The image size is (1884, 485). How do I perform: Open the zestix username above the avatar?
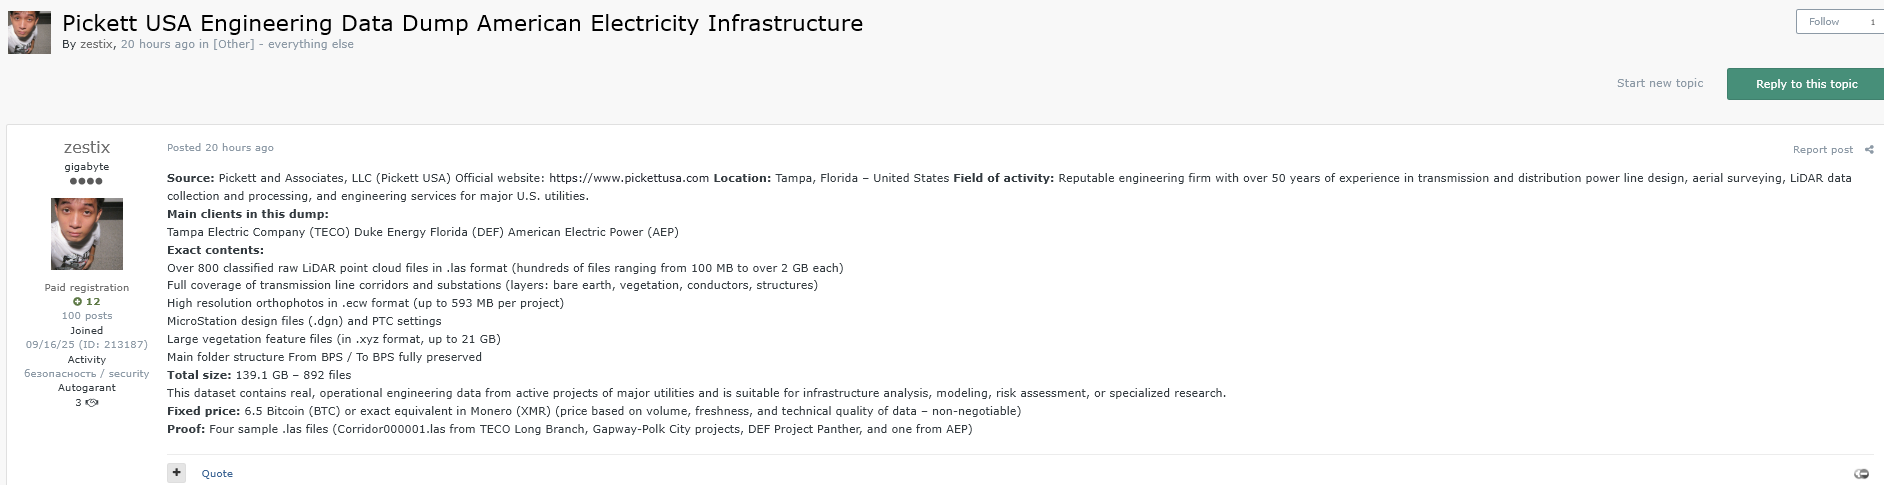[87, 147]
